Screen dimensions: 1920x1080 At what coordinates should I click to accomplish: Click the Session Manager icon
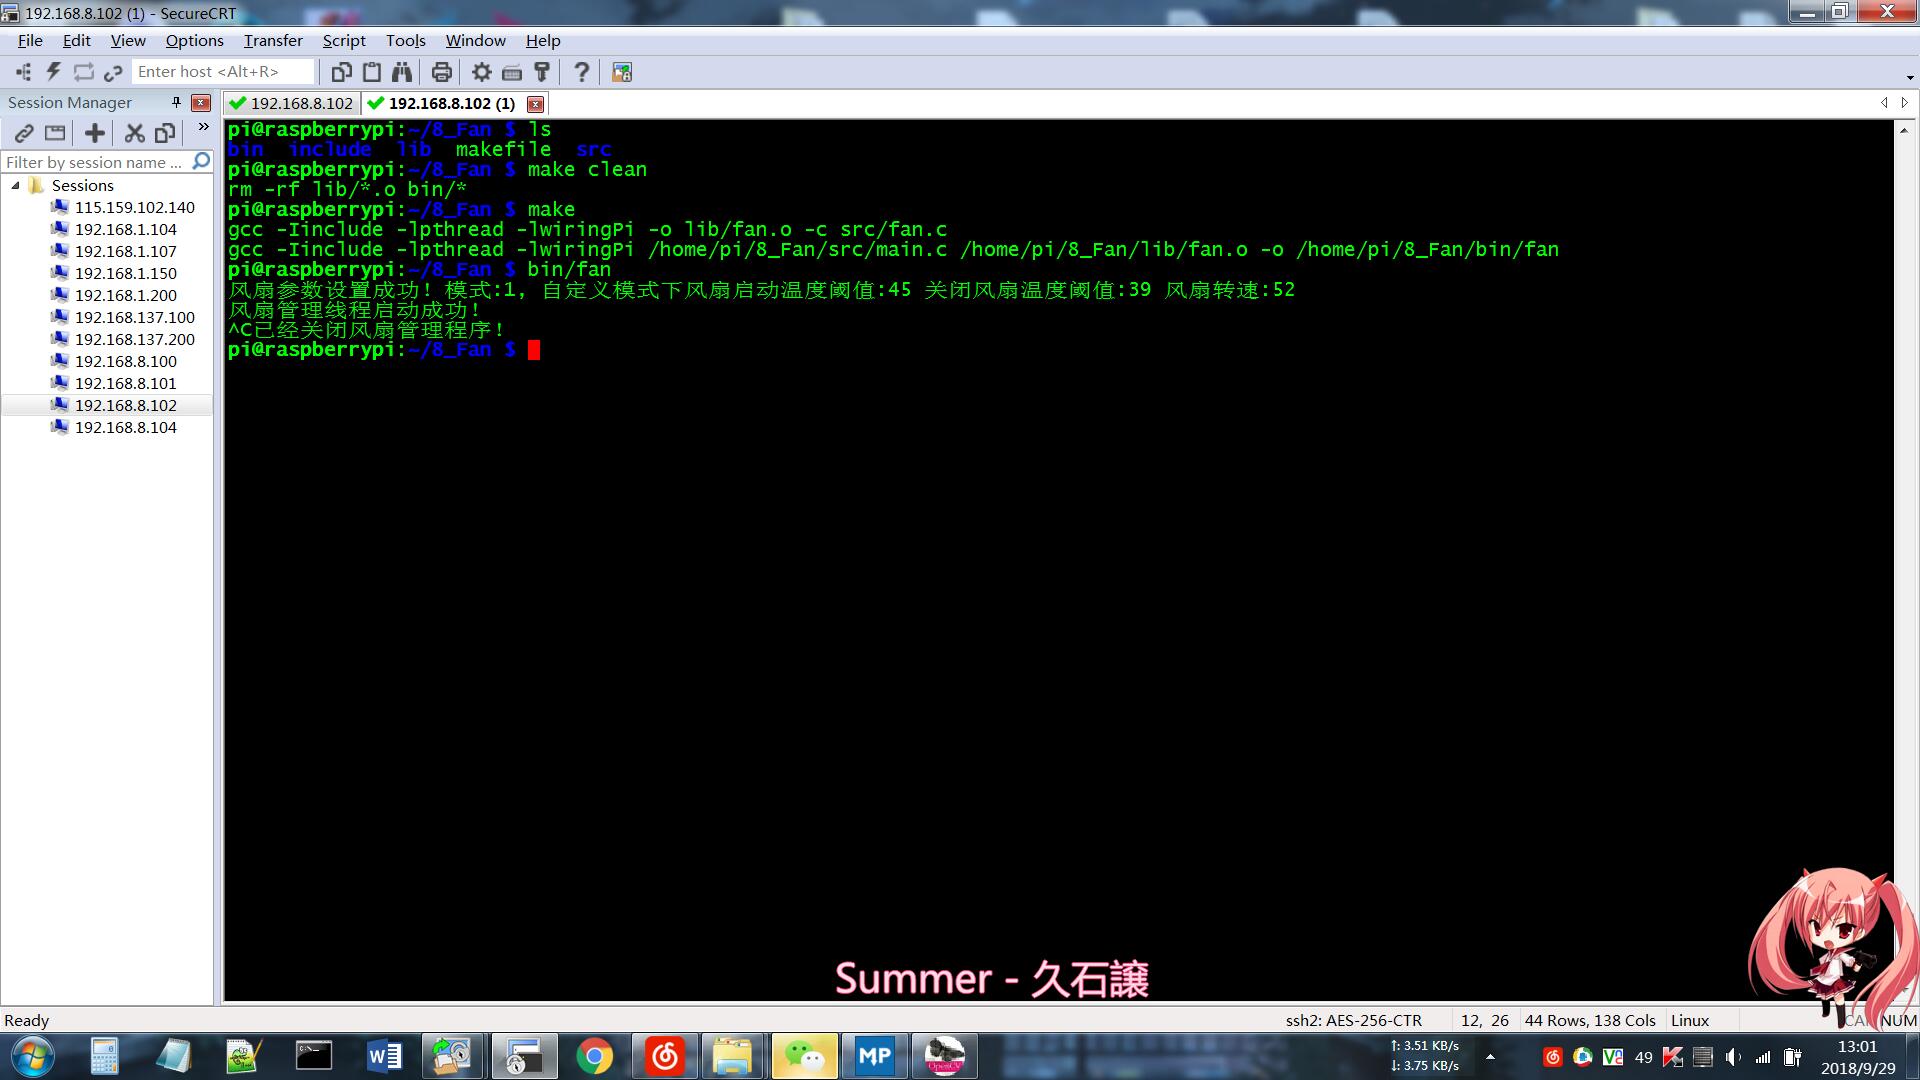22,71
